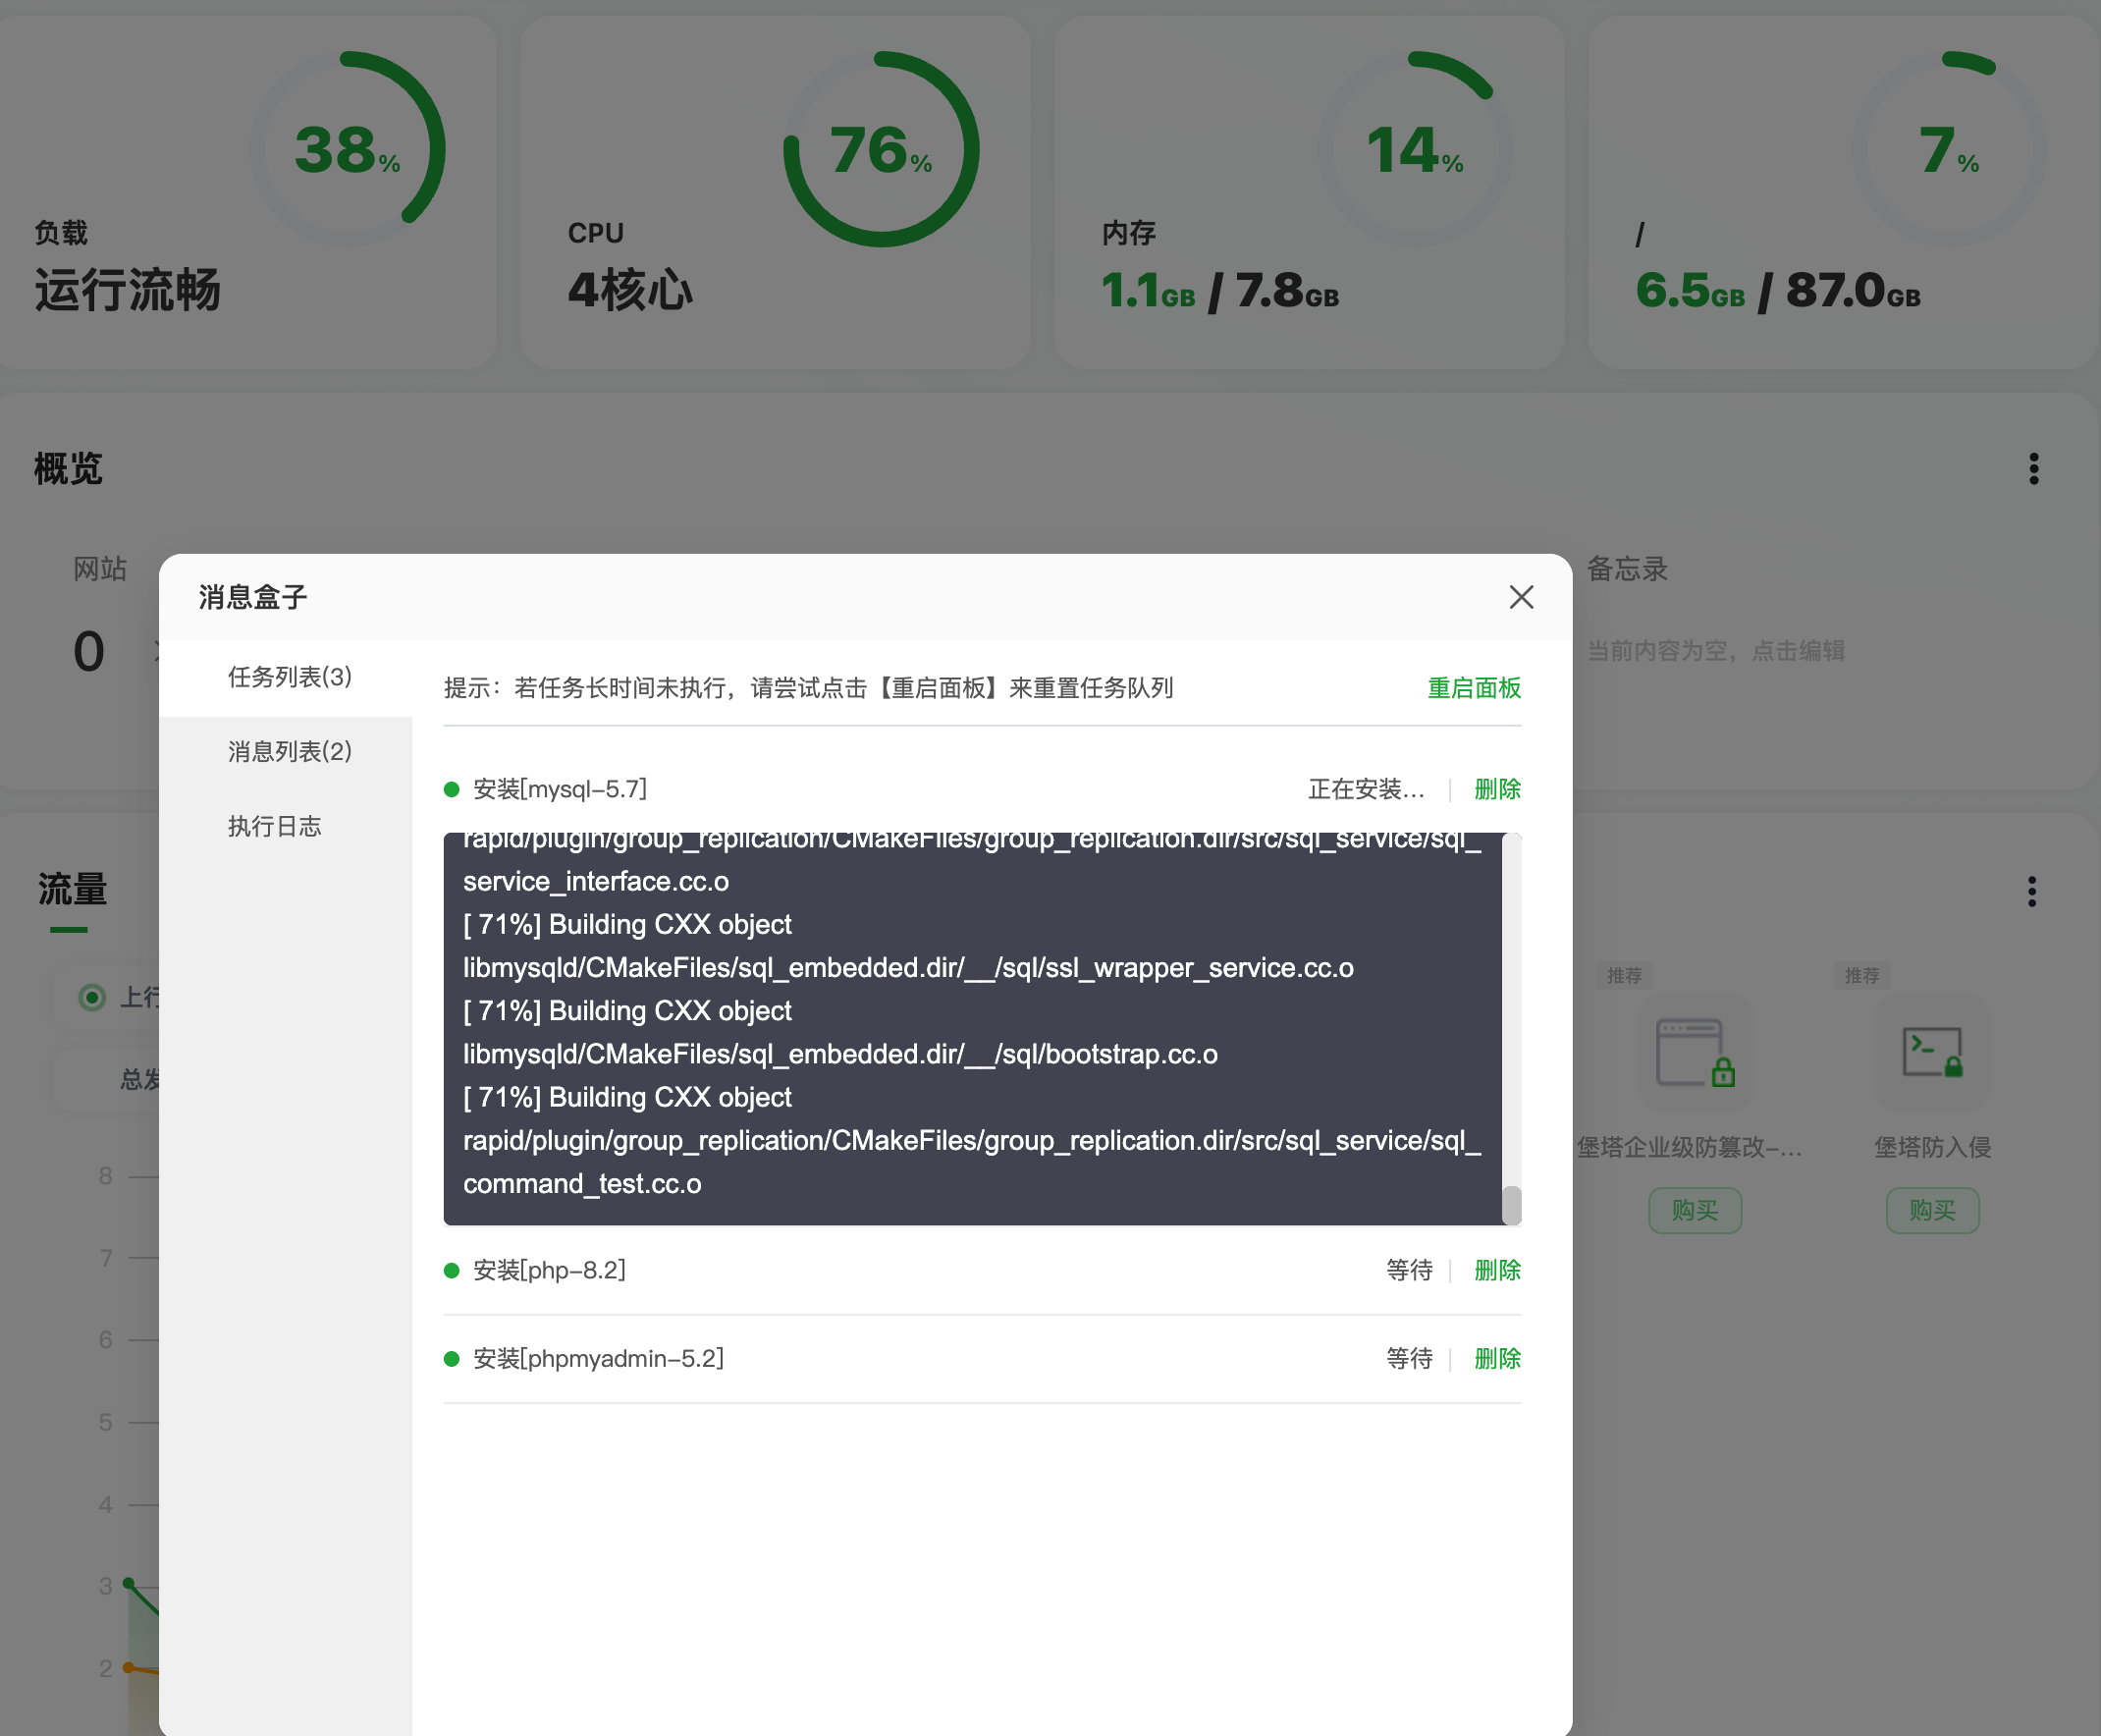
Task: Open the 概览 three-dot menu
Action: [2033, 468]
